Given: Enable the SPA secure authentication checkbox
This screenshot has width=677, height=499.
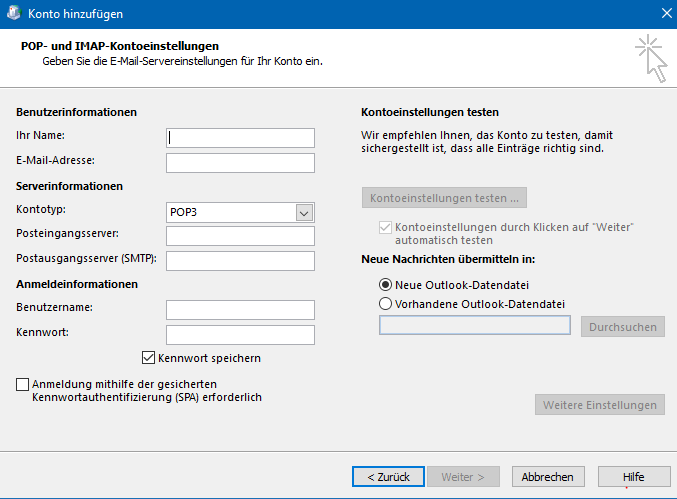Looking at the screenshot, I should (23, 384).
